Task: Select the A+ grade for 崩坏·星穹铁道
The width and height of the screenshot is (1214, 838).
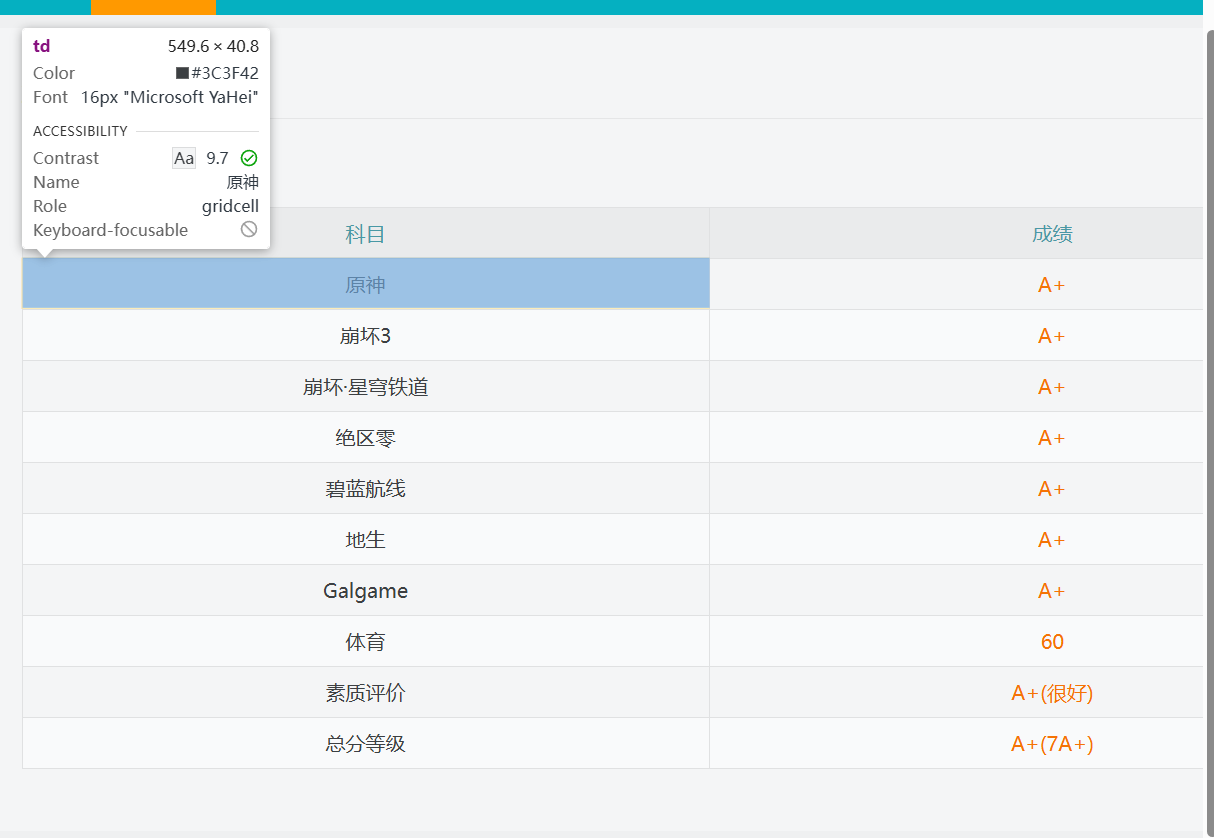Action: tap(1052, 386)
